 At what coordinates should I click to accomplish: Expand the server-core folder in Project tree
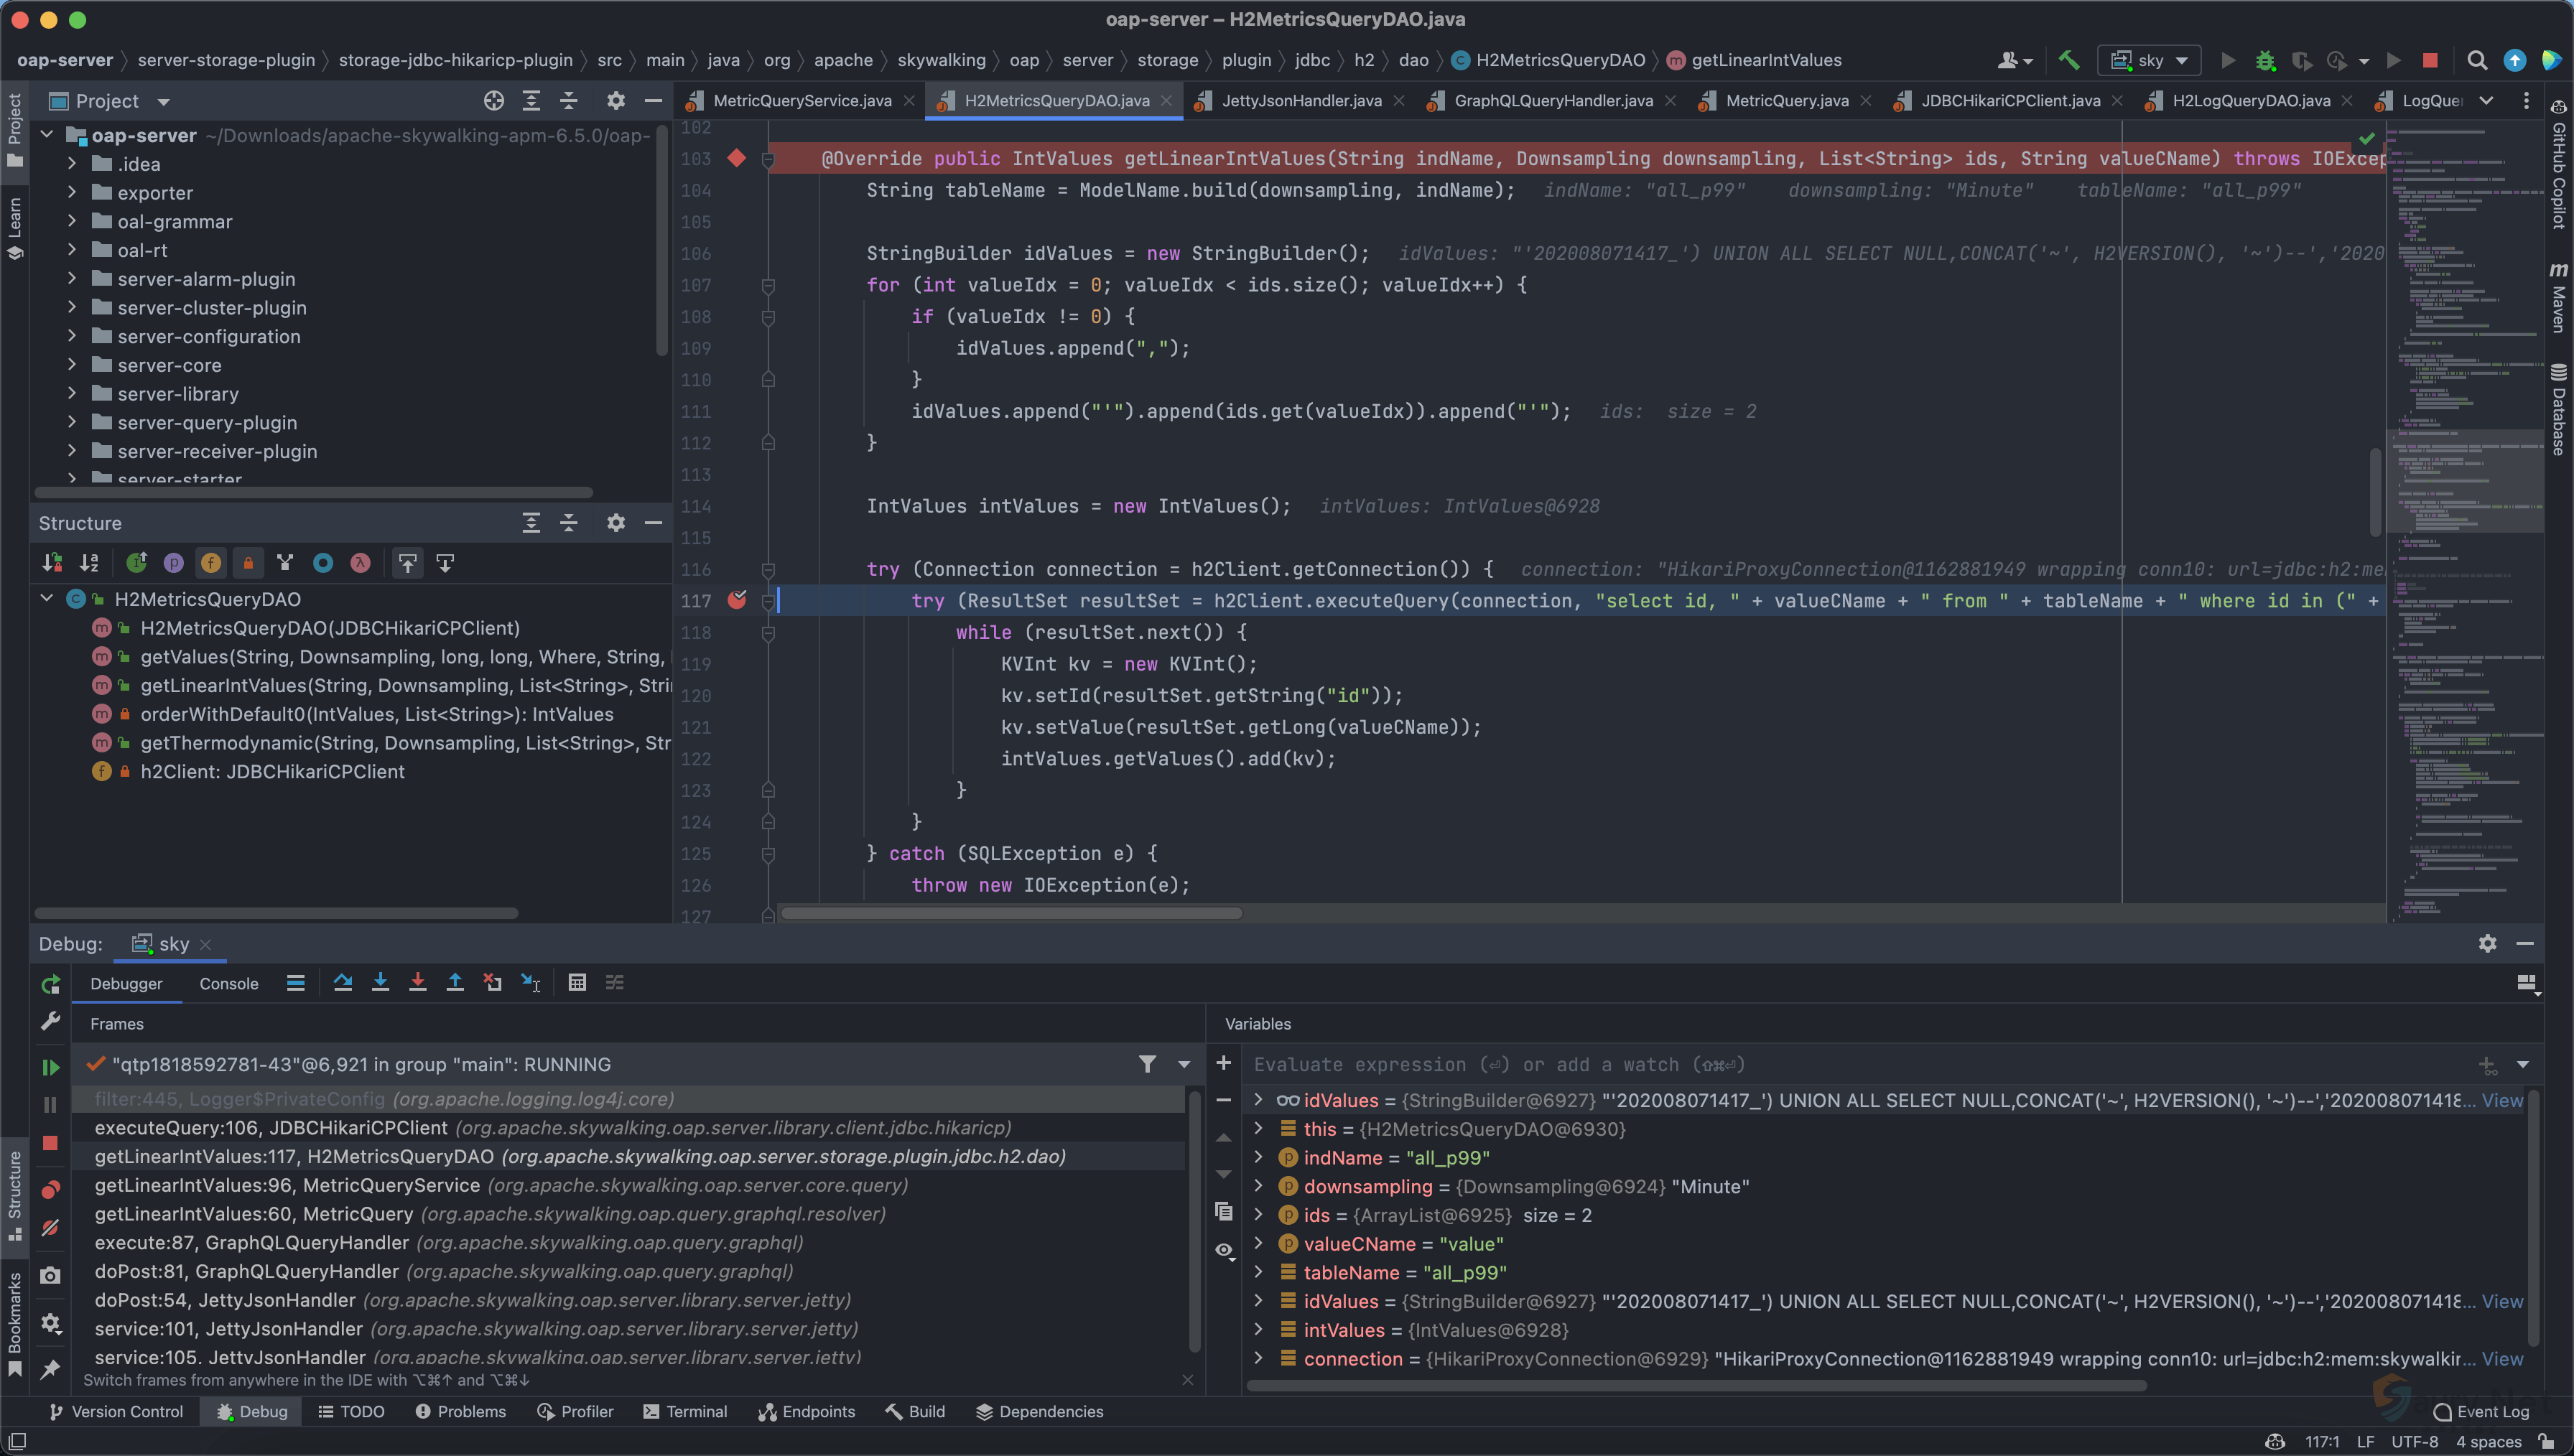point(72,365)
